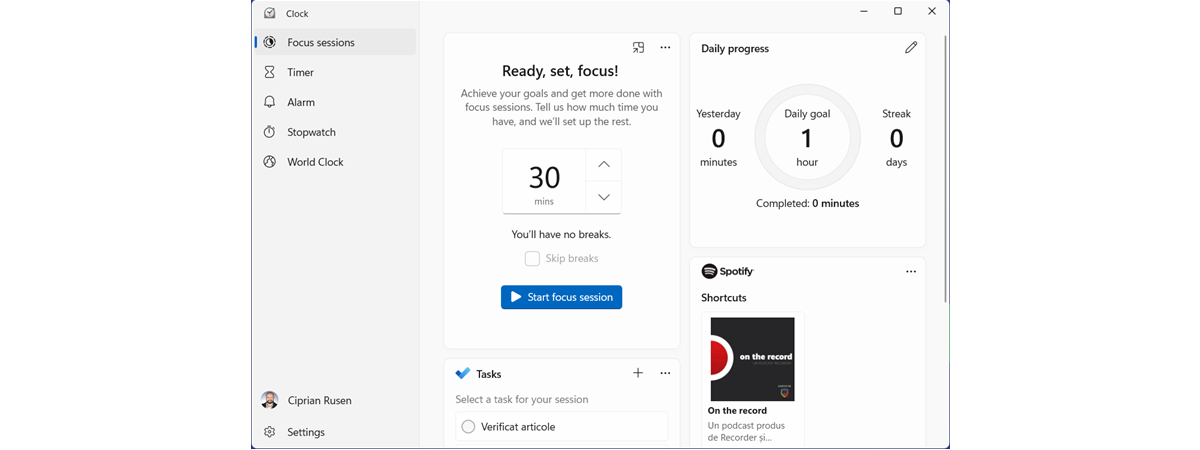Screen dimensions: 1200x450
Task: Click the compact overlay icon in focus card
Action: point(638,47)
